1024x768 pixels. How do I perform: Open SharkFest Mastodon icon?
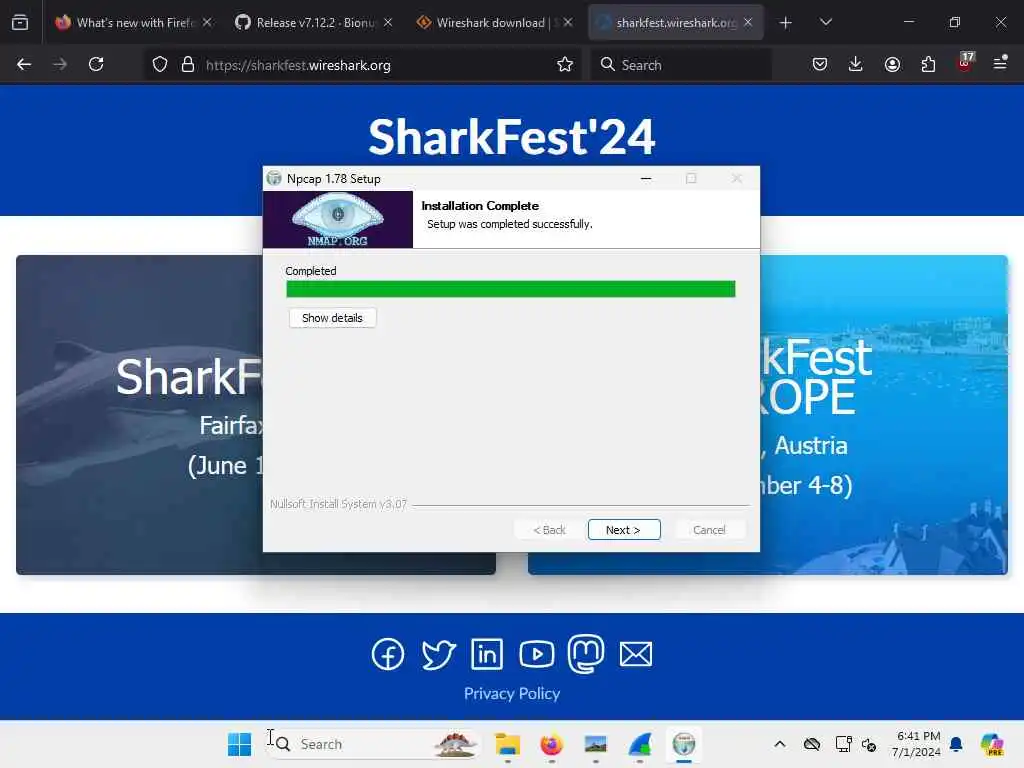coord(586,654)
